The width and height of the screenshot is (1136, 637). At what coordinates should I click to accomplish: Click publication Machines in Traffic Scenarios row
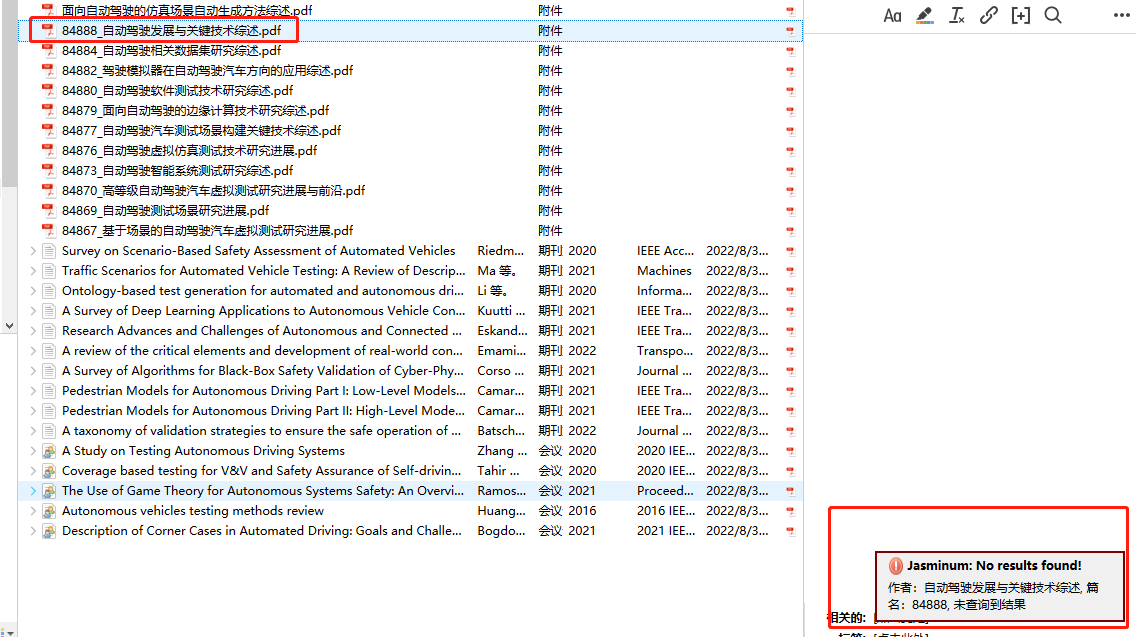tap(664, 271)
